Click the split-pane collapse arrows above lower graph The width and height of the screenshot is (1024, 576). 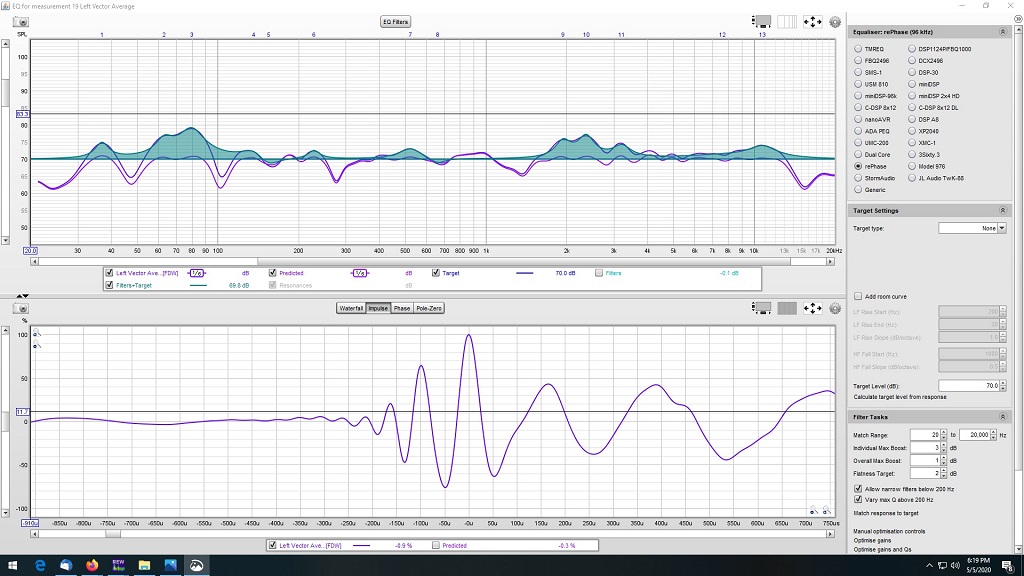(22, 296)
